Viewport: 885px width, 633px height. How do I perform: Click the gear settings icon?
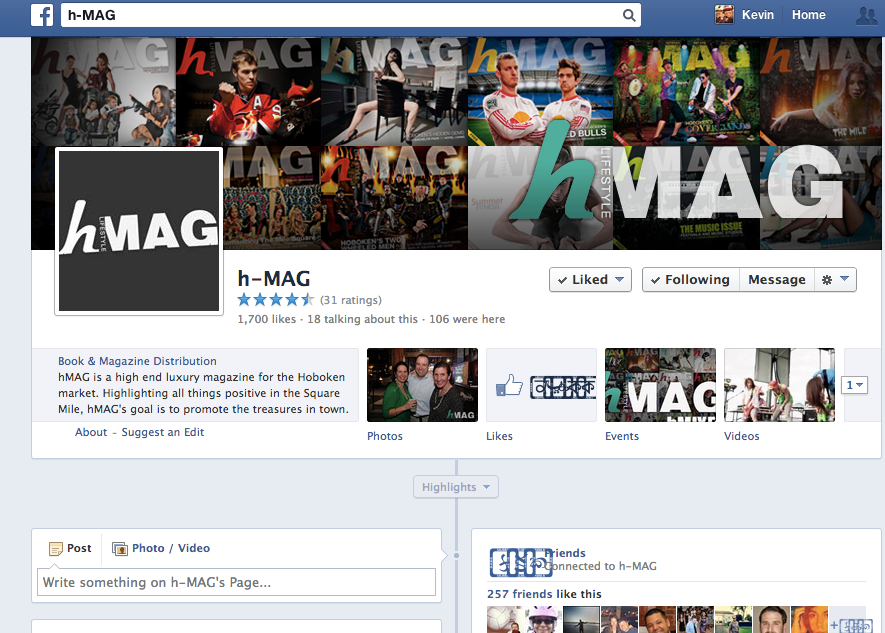827,280
